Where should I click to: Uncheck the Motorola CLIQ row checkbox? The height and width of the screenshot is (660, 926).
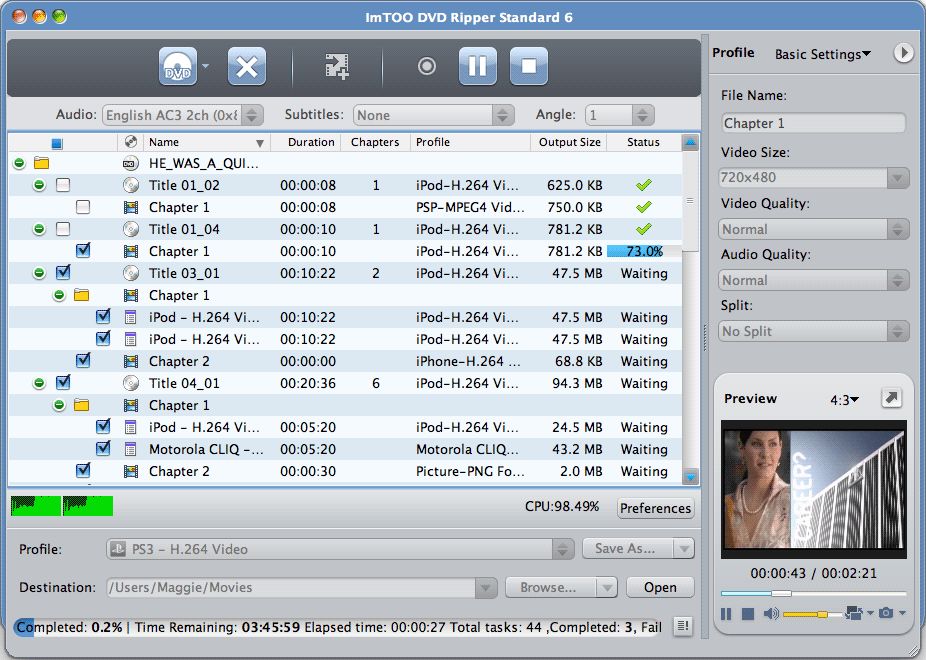pyautogui.click(x=103, y=448)
